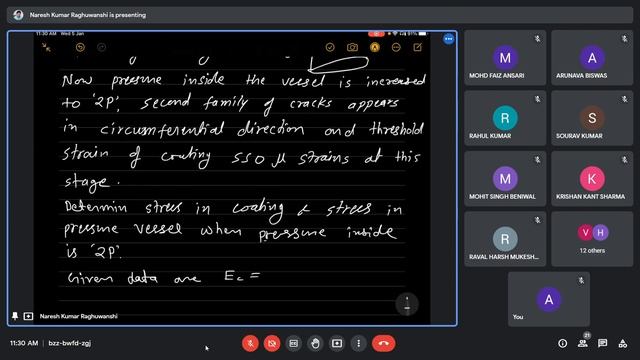Turn on the camera button
Screen dimensions: 640x360
pos(272,343)
